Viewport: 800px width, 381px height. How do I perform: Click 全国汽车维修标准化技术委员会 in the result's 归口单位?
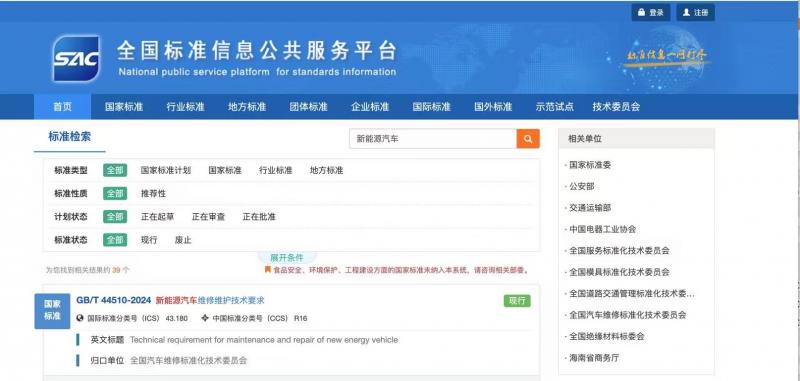(x=189, y=360)
